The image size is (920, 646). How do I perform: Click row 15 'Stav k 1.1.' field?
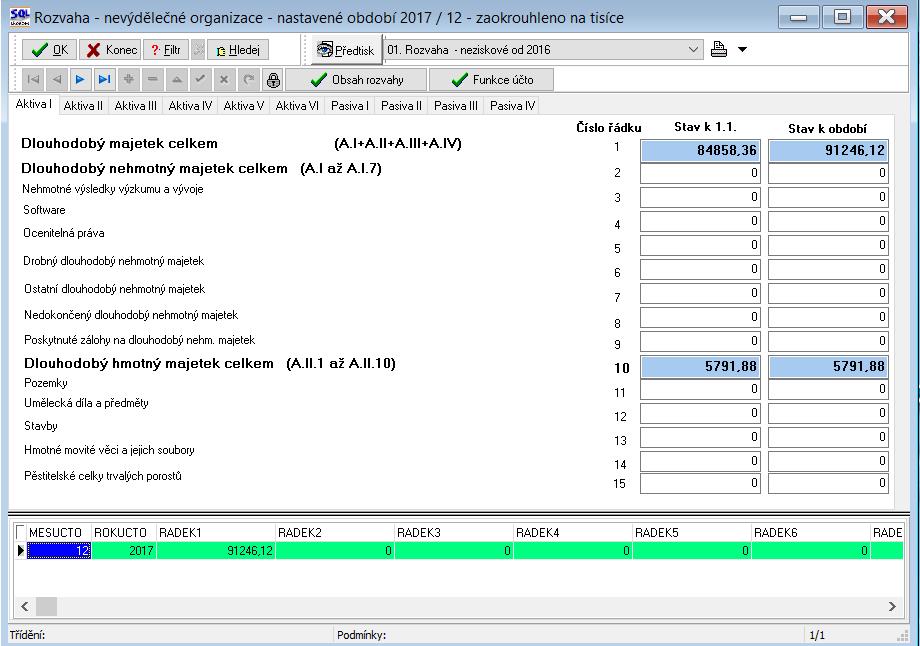click(x=700, y=483)
